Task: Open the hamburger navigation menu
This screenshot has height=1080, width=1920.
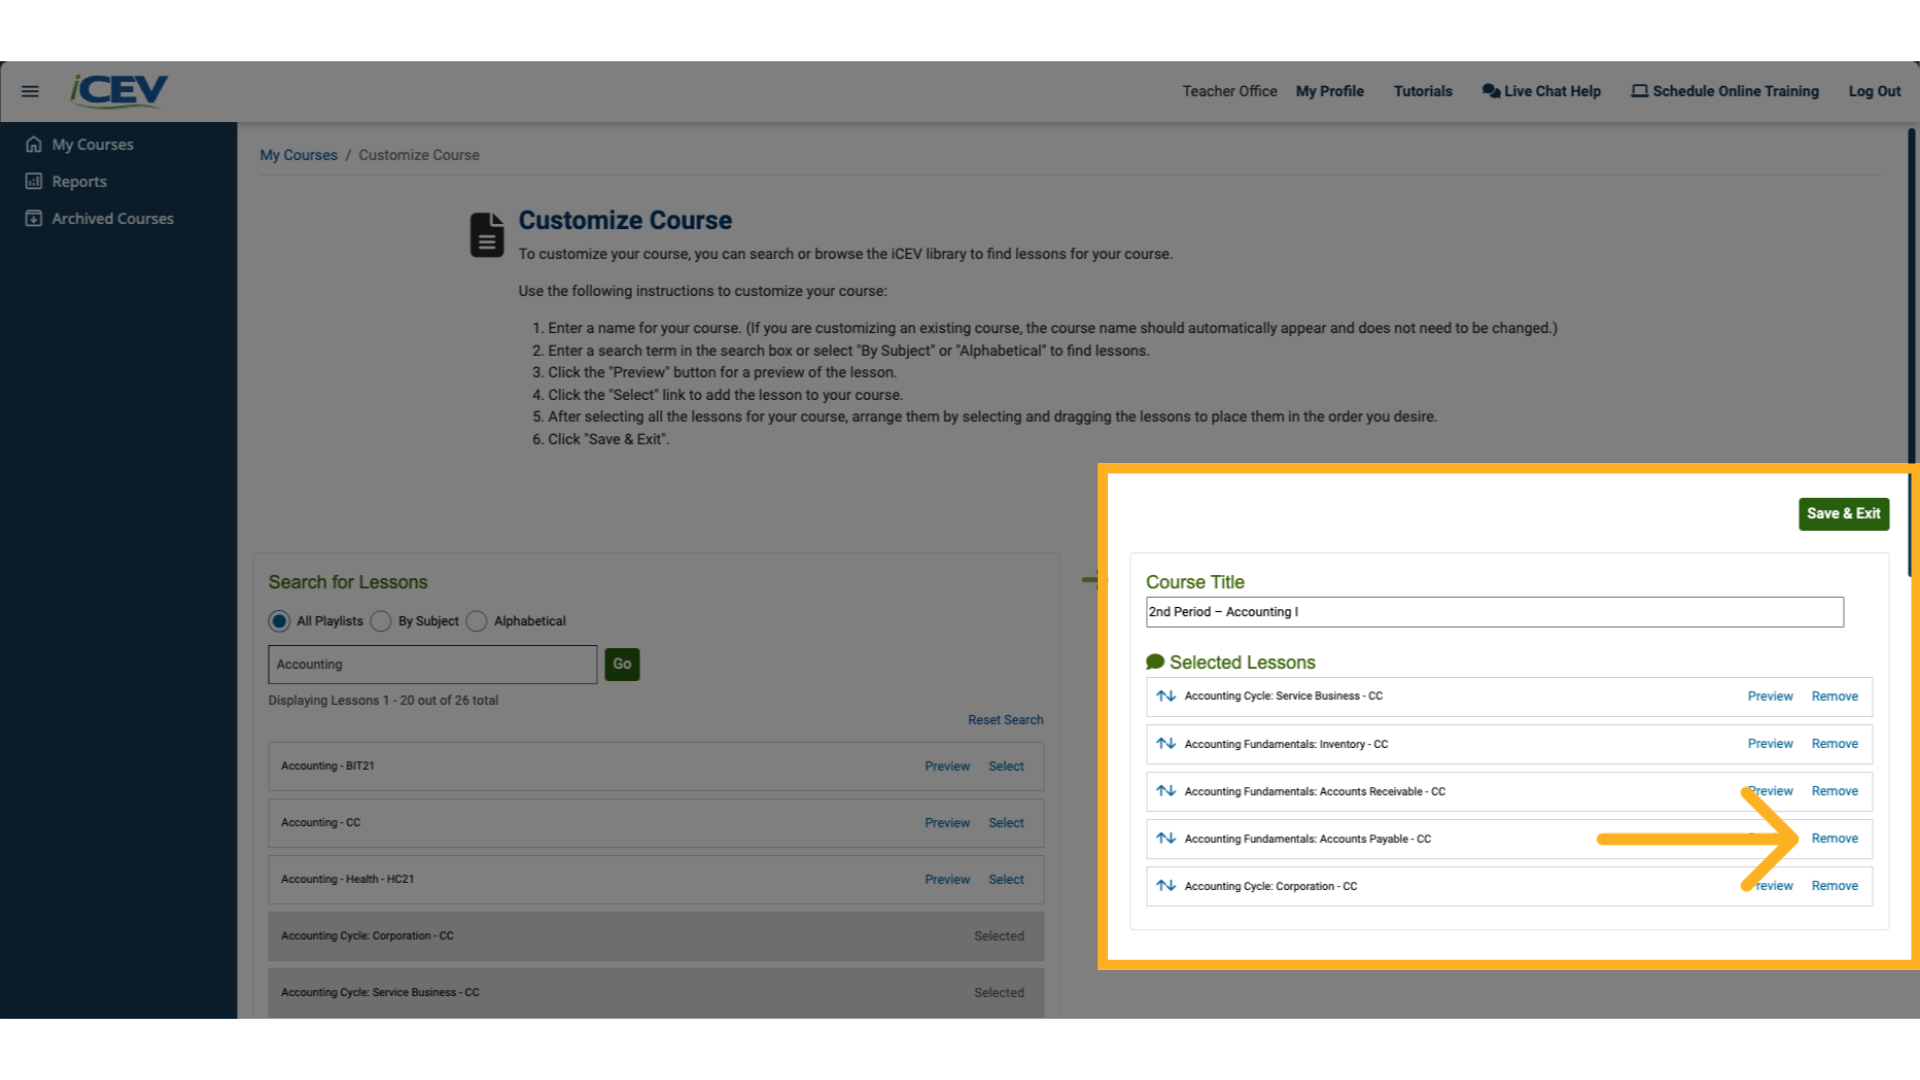Action: pos(30,91)
